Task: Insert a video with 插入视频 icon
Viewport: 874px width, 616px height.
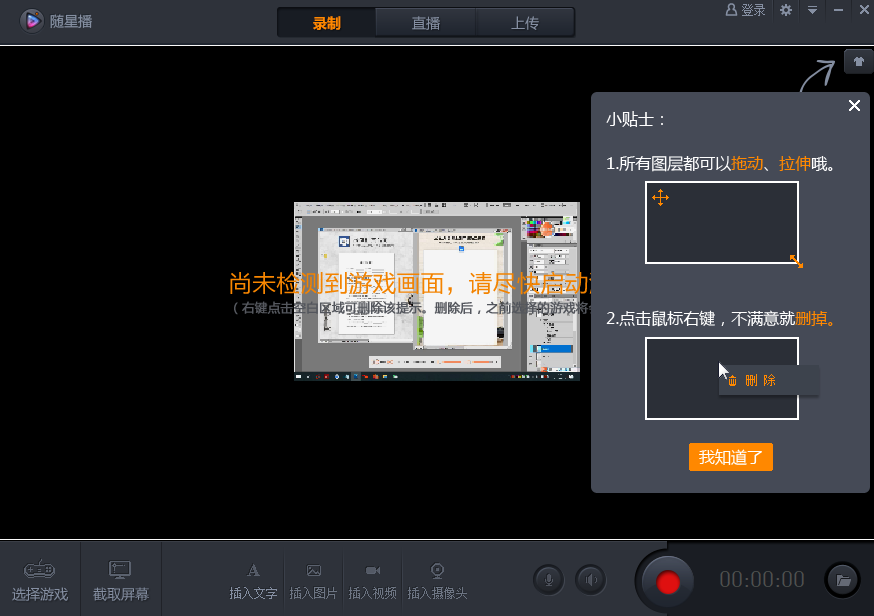Action: click(372, 570)
